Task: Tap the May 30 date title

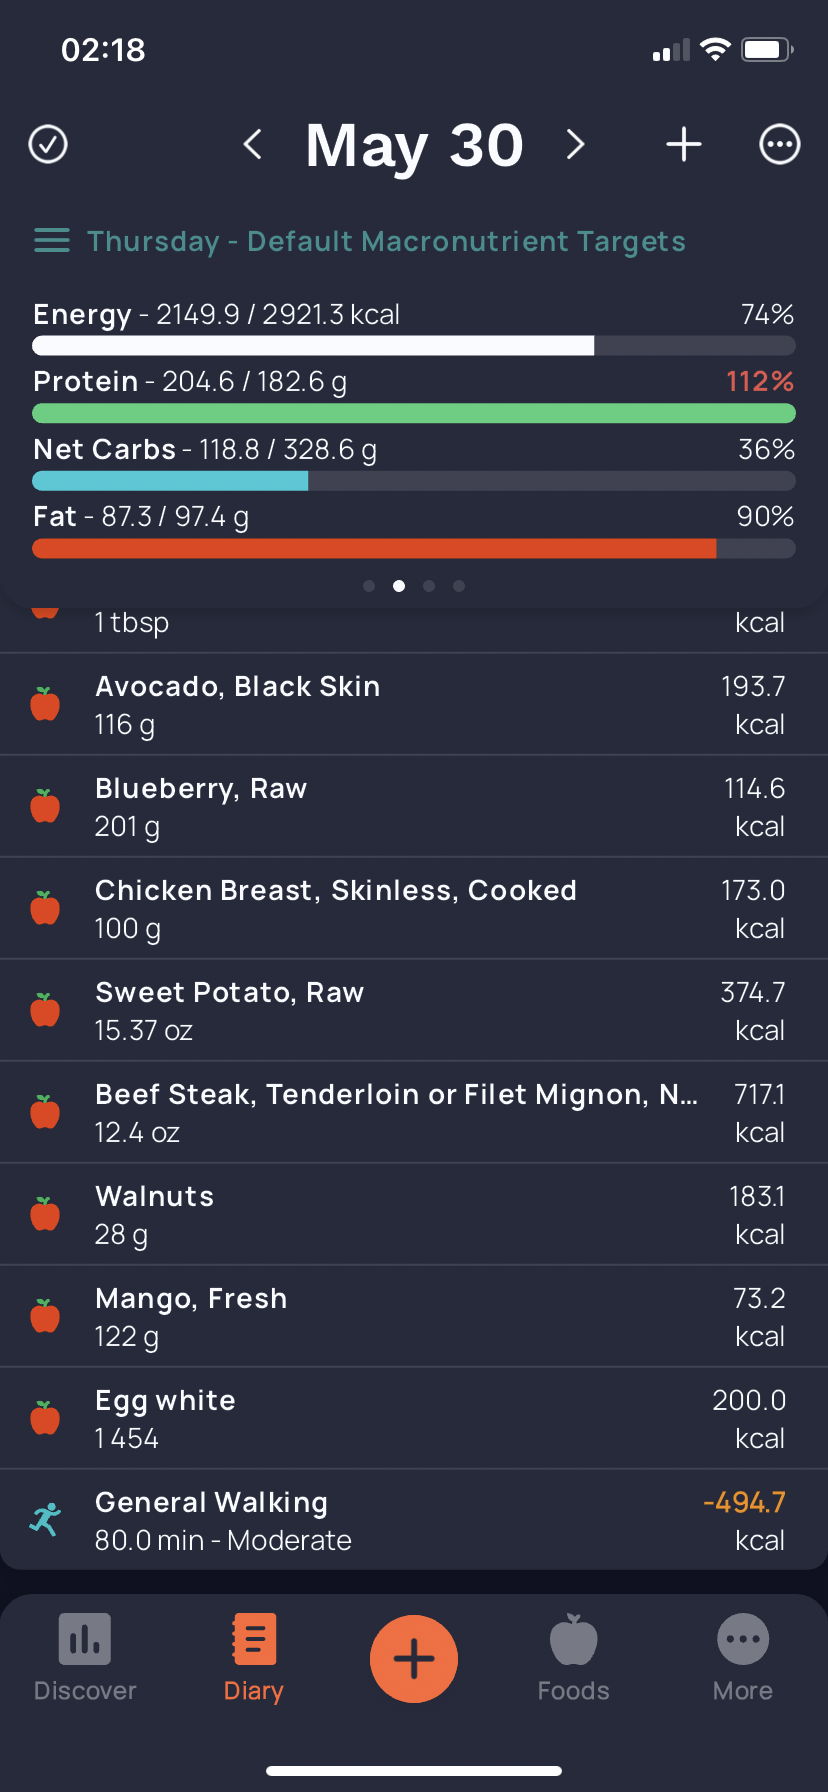Action: (414, 144)
